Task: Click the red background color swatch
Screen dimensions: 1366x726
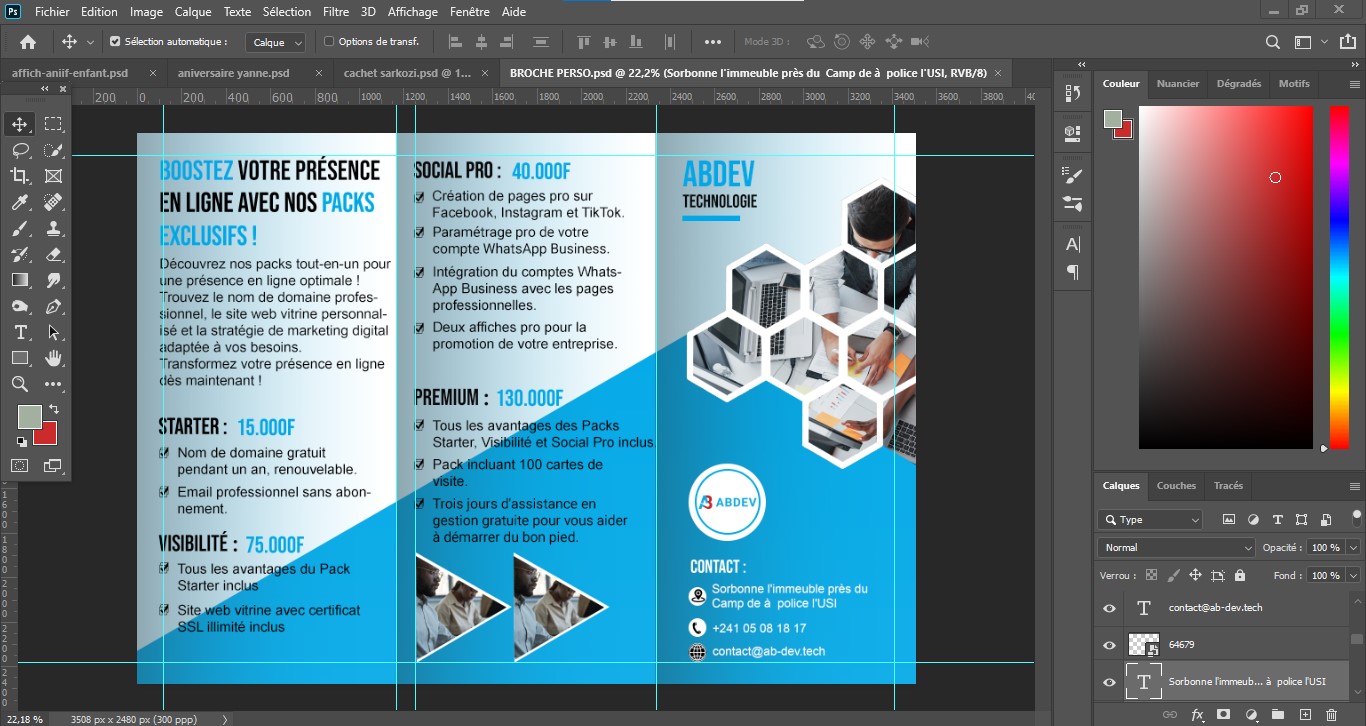Action: 47,435
